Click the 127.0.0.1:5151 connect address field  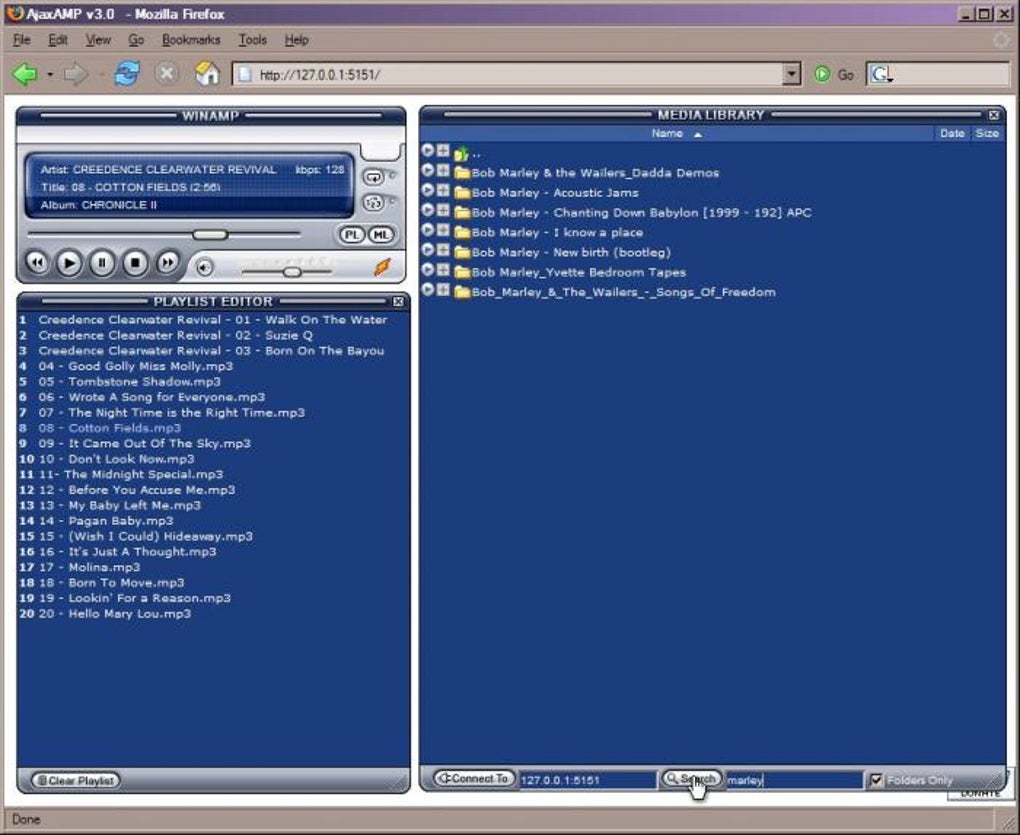tap(587, 780)
